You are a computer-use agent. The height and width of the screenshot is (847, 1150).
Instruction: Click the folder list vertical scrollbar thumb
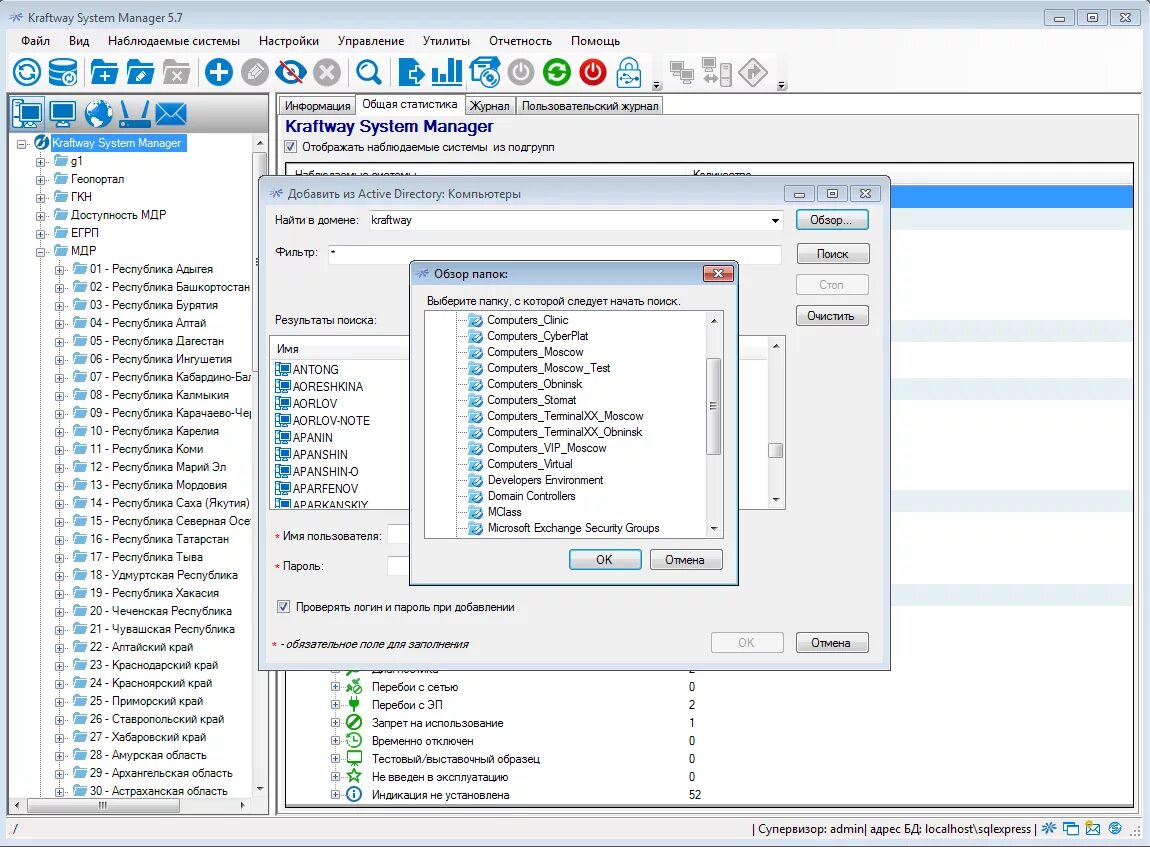click(714, 406)
